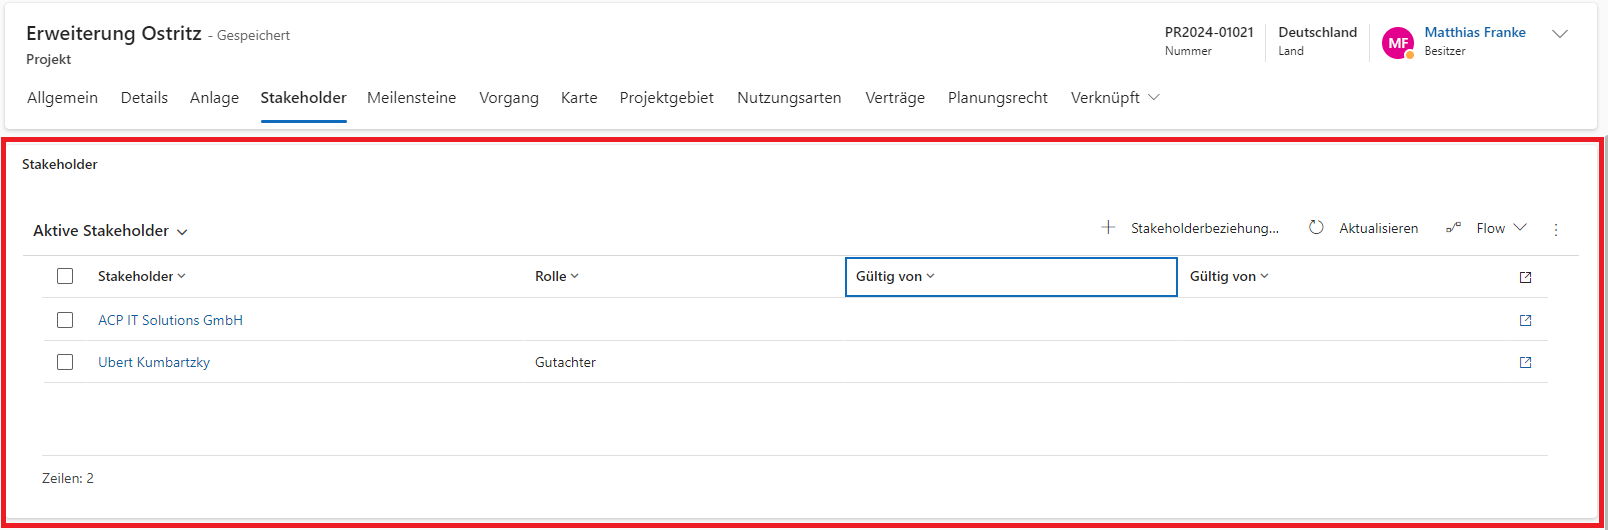1608x530 pixels.
Task: Click the Aktualisieren refresh icon
Action: [x=1316, y=228]
